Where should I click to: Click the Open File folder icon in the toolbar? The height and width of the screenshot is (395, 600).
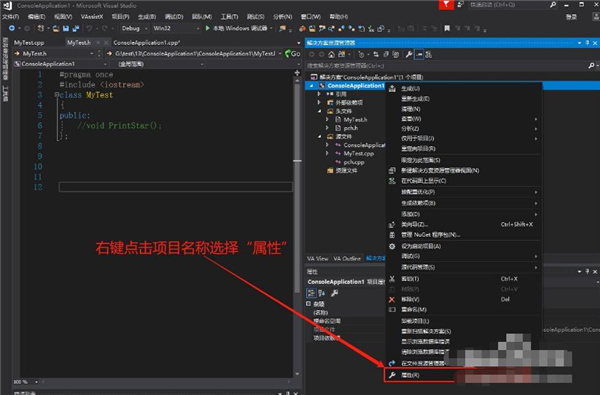click(x=56, y=28)
